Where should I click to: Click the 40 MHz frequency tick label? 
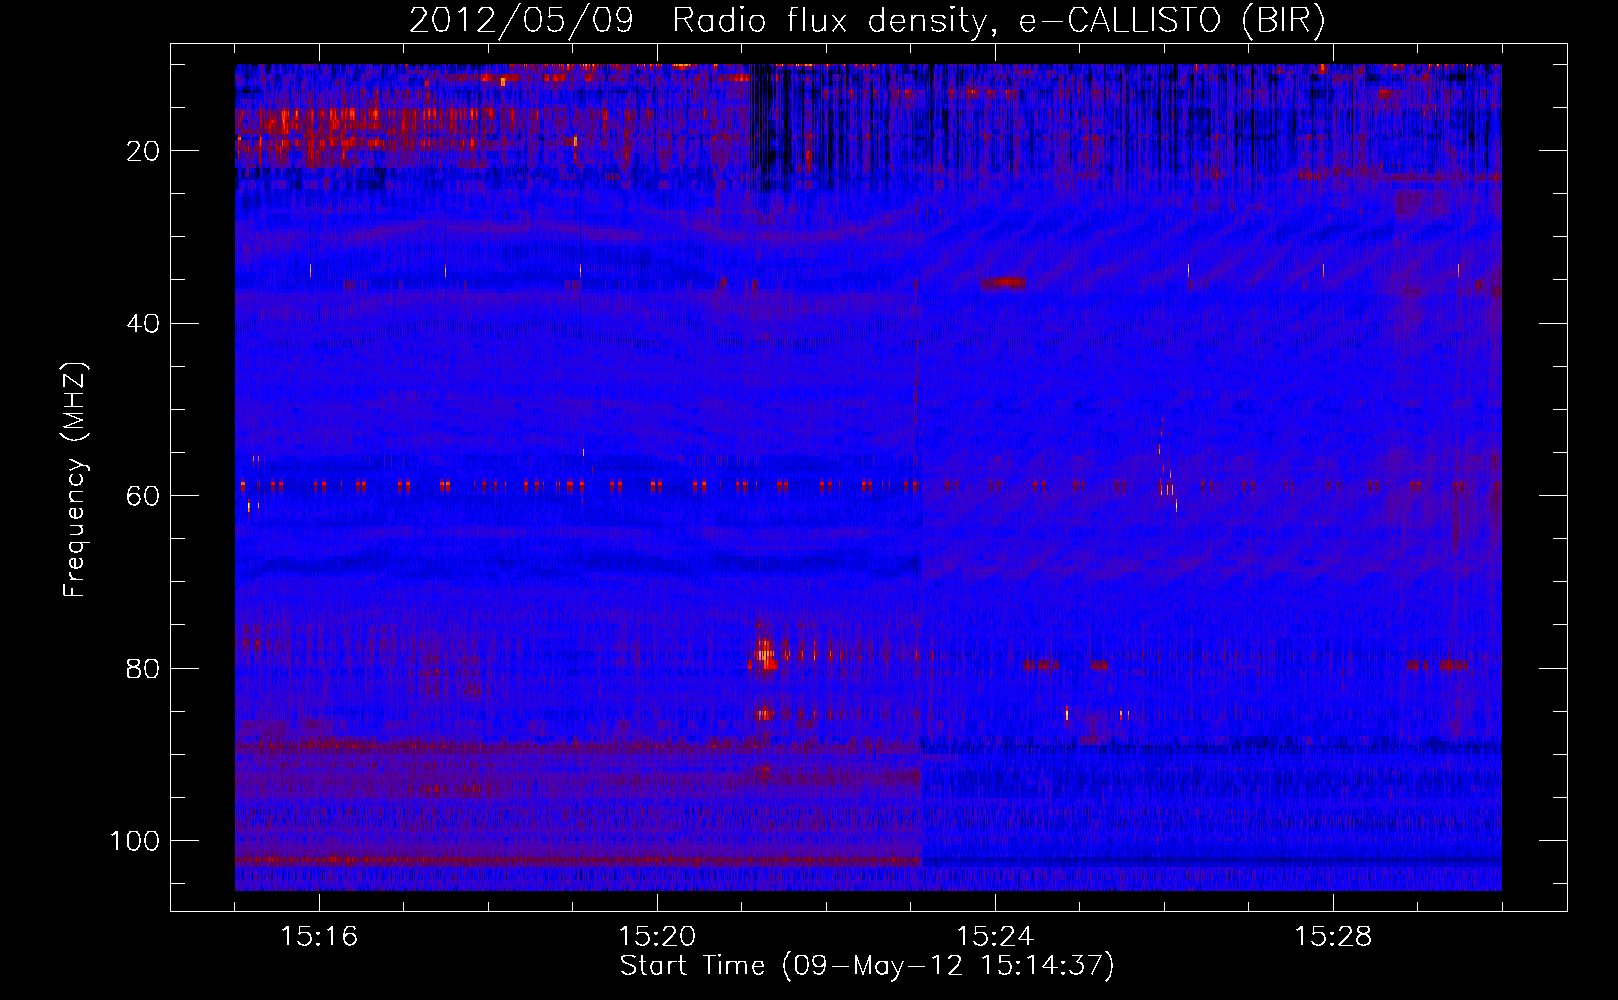[x=143, y=323]
